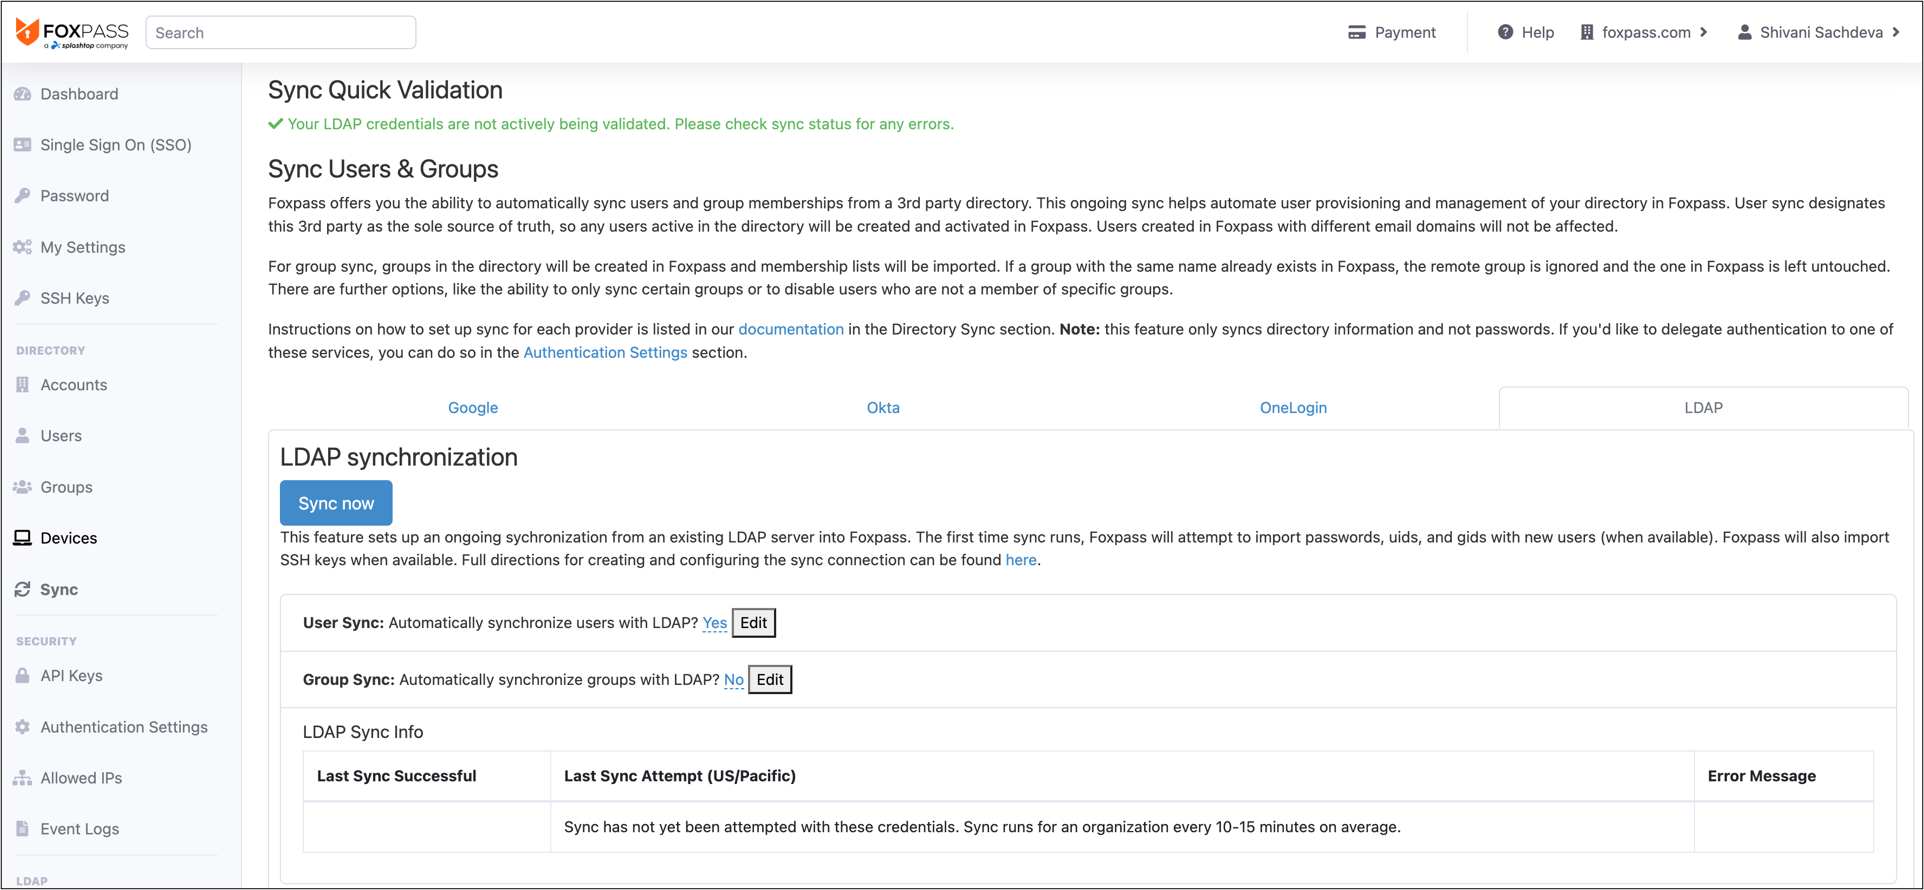This screenshot has height=890, width=1924.
Task: Click the SSH Keys key icon
Action: [22, 298]
